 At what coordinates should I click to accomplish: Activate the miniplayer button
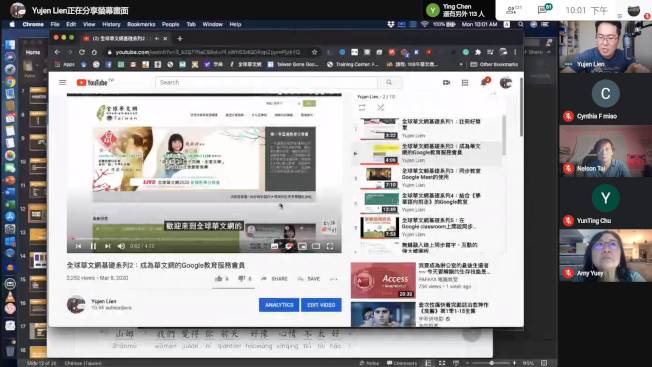(x=302, y=246)
